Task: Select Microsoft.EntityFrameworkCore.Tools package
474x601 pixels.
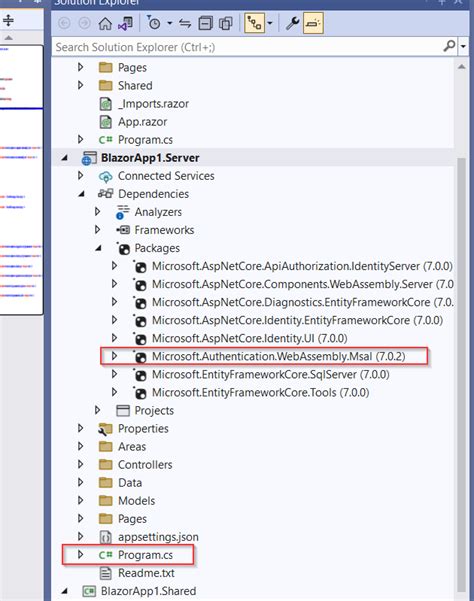Action: [x=261, y=392]
